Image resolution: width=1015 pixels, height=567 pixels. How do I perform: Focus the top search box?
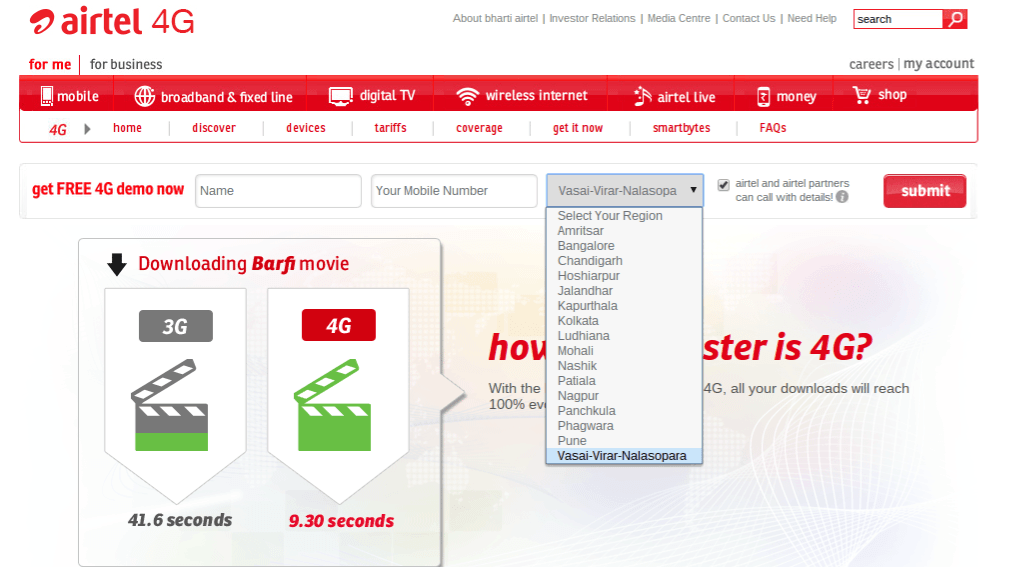pos(898,19)
